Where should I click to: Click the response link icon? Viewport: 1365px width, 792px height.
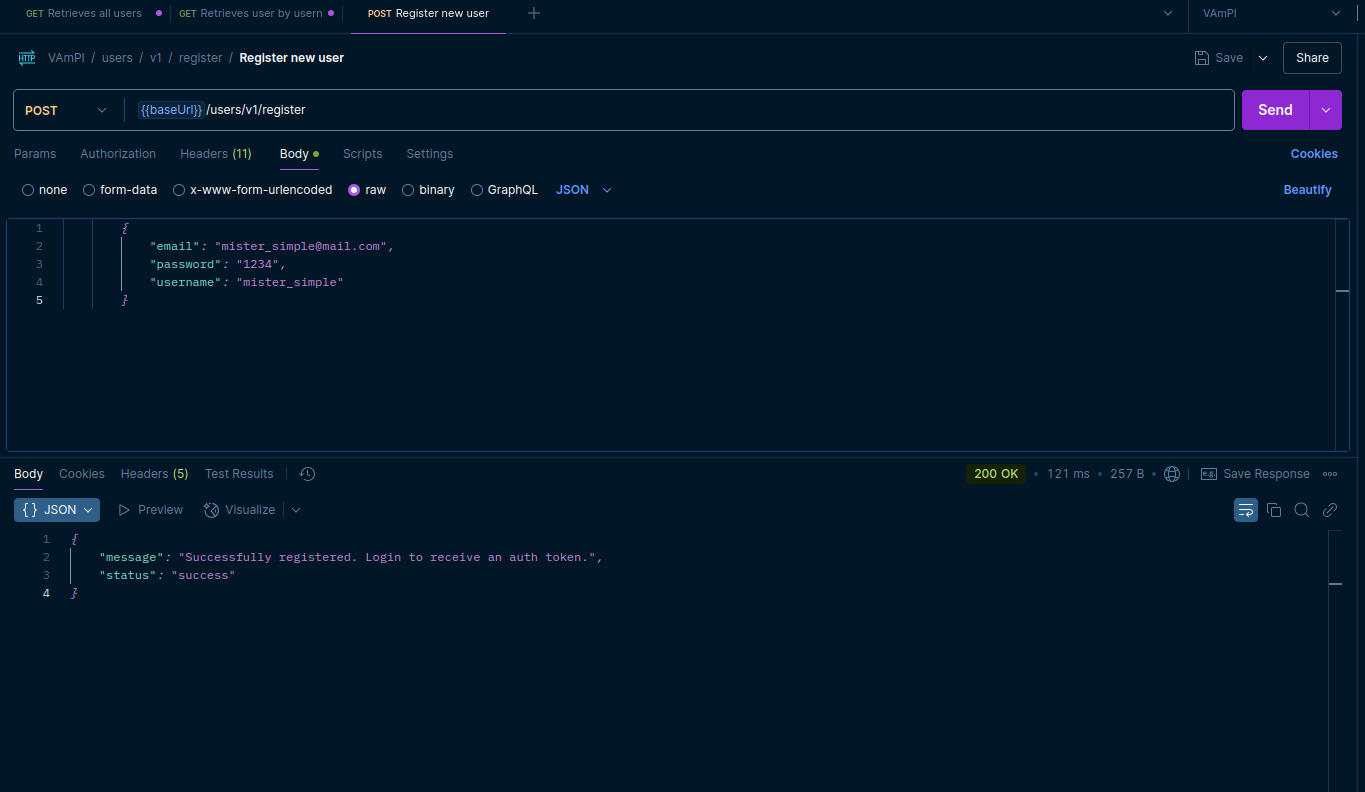[x=1330, y=510]
